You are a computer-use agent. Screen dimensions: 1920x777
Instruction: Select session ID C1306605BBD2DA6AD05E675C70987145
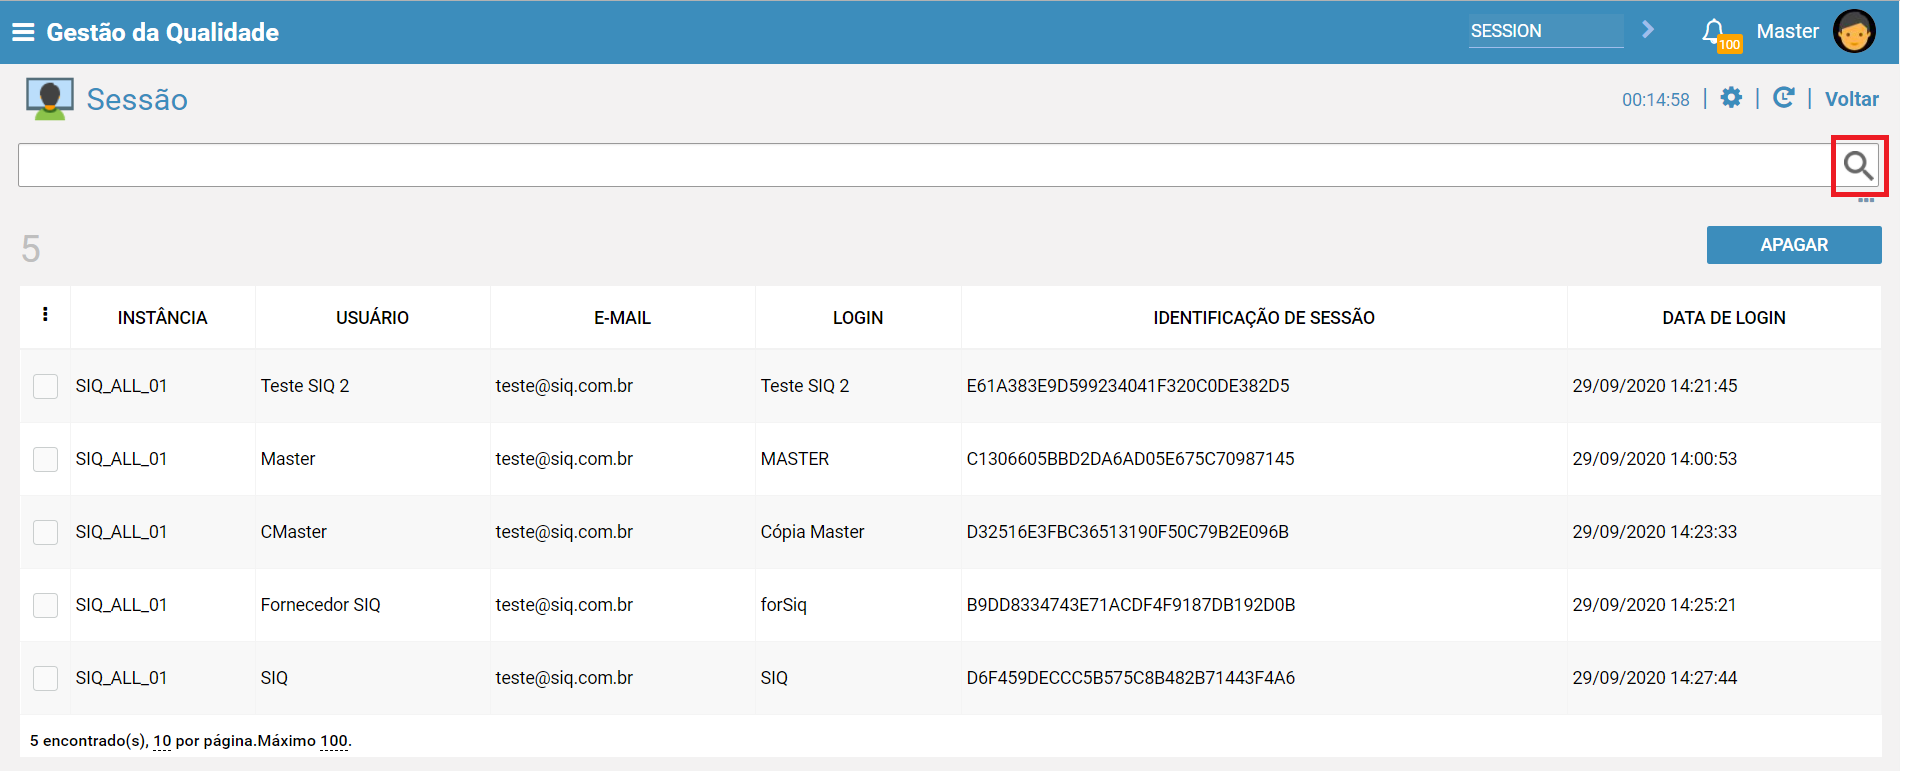pyautogui.click(x=1130, y=459)
